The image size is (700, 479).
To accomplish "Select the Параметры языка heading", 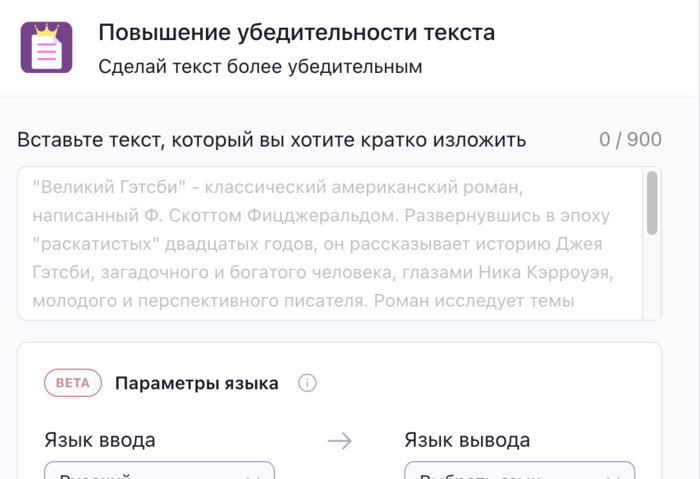I will 196,383.
